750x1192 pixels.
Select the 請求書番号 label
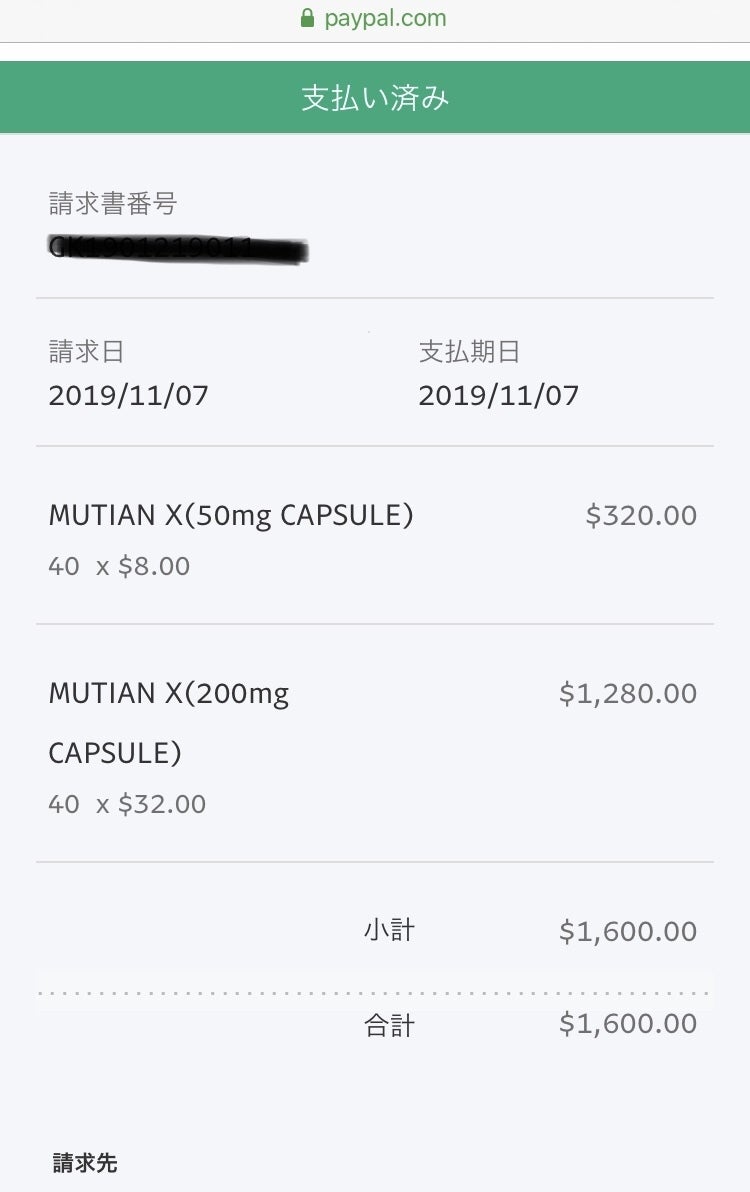click(113, 204)
